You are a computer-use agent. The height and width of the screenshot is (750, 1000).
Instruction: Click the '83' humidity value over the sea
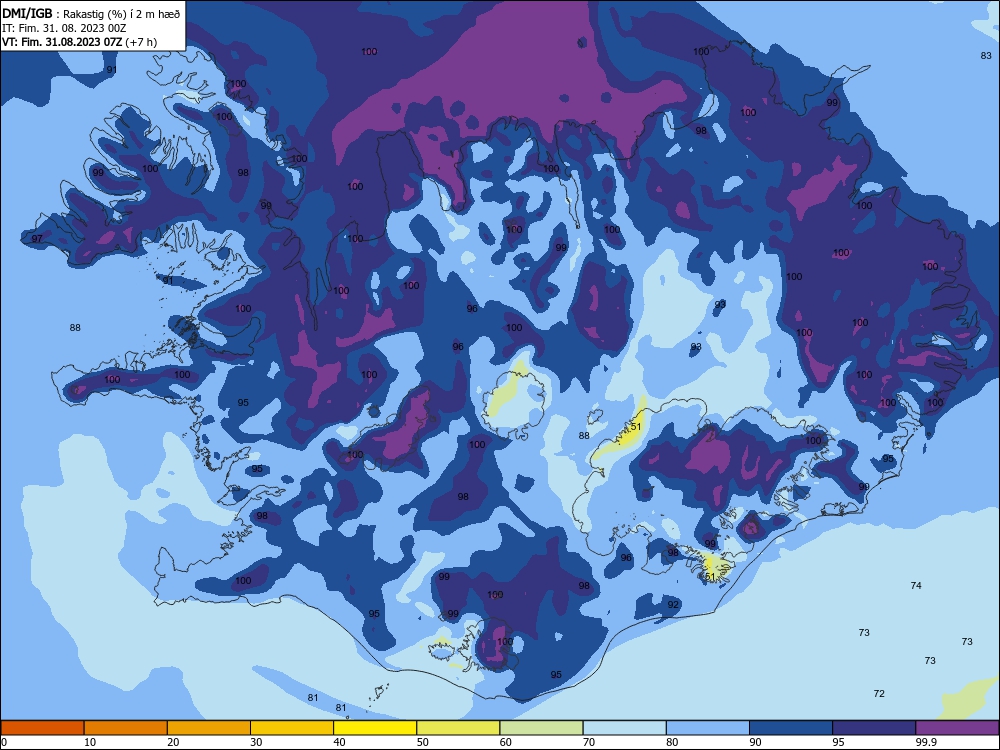coord(986,55)
